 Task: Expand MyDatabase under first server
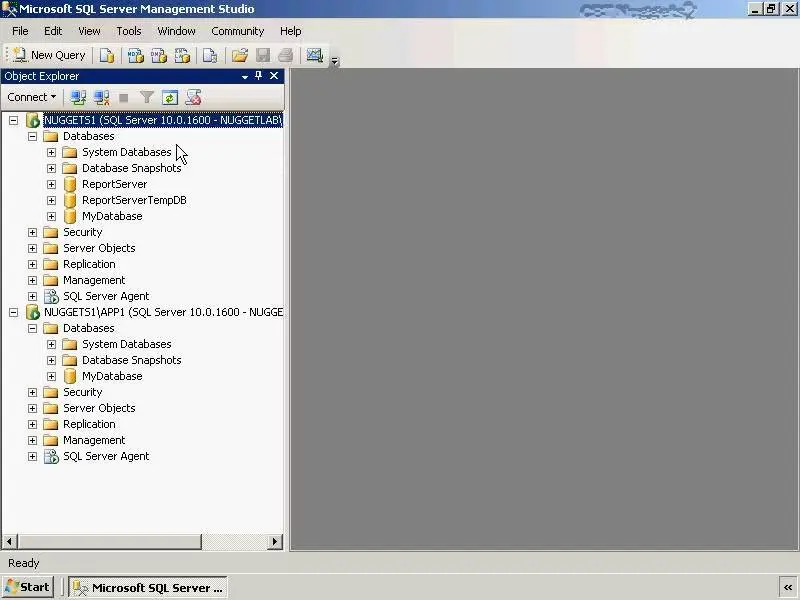(x=52, y=216)
